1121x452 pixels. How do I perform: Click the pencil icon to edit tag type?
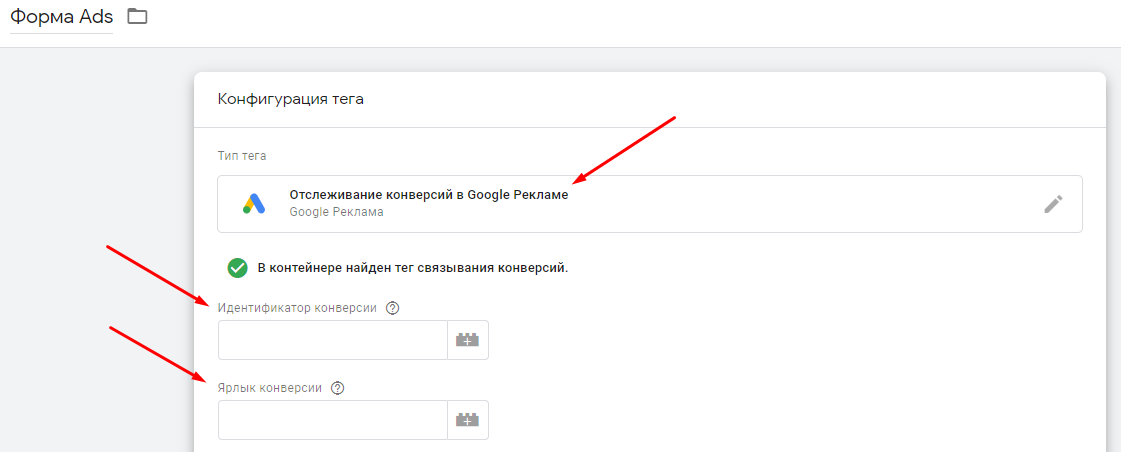(1053, 204)
